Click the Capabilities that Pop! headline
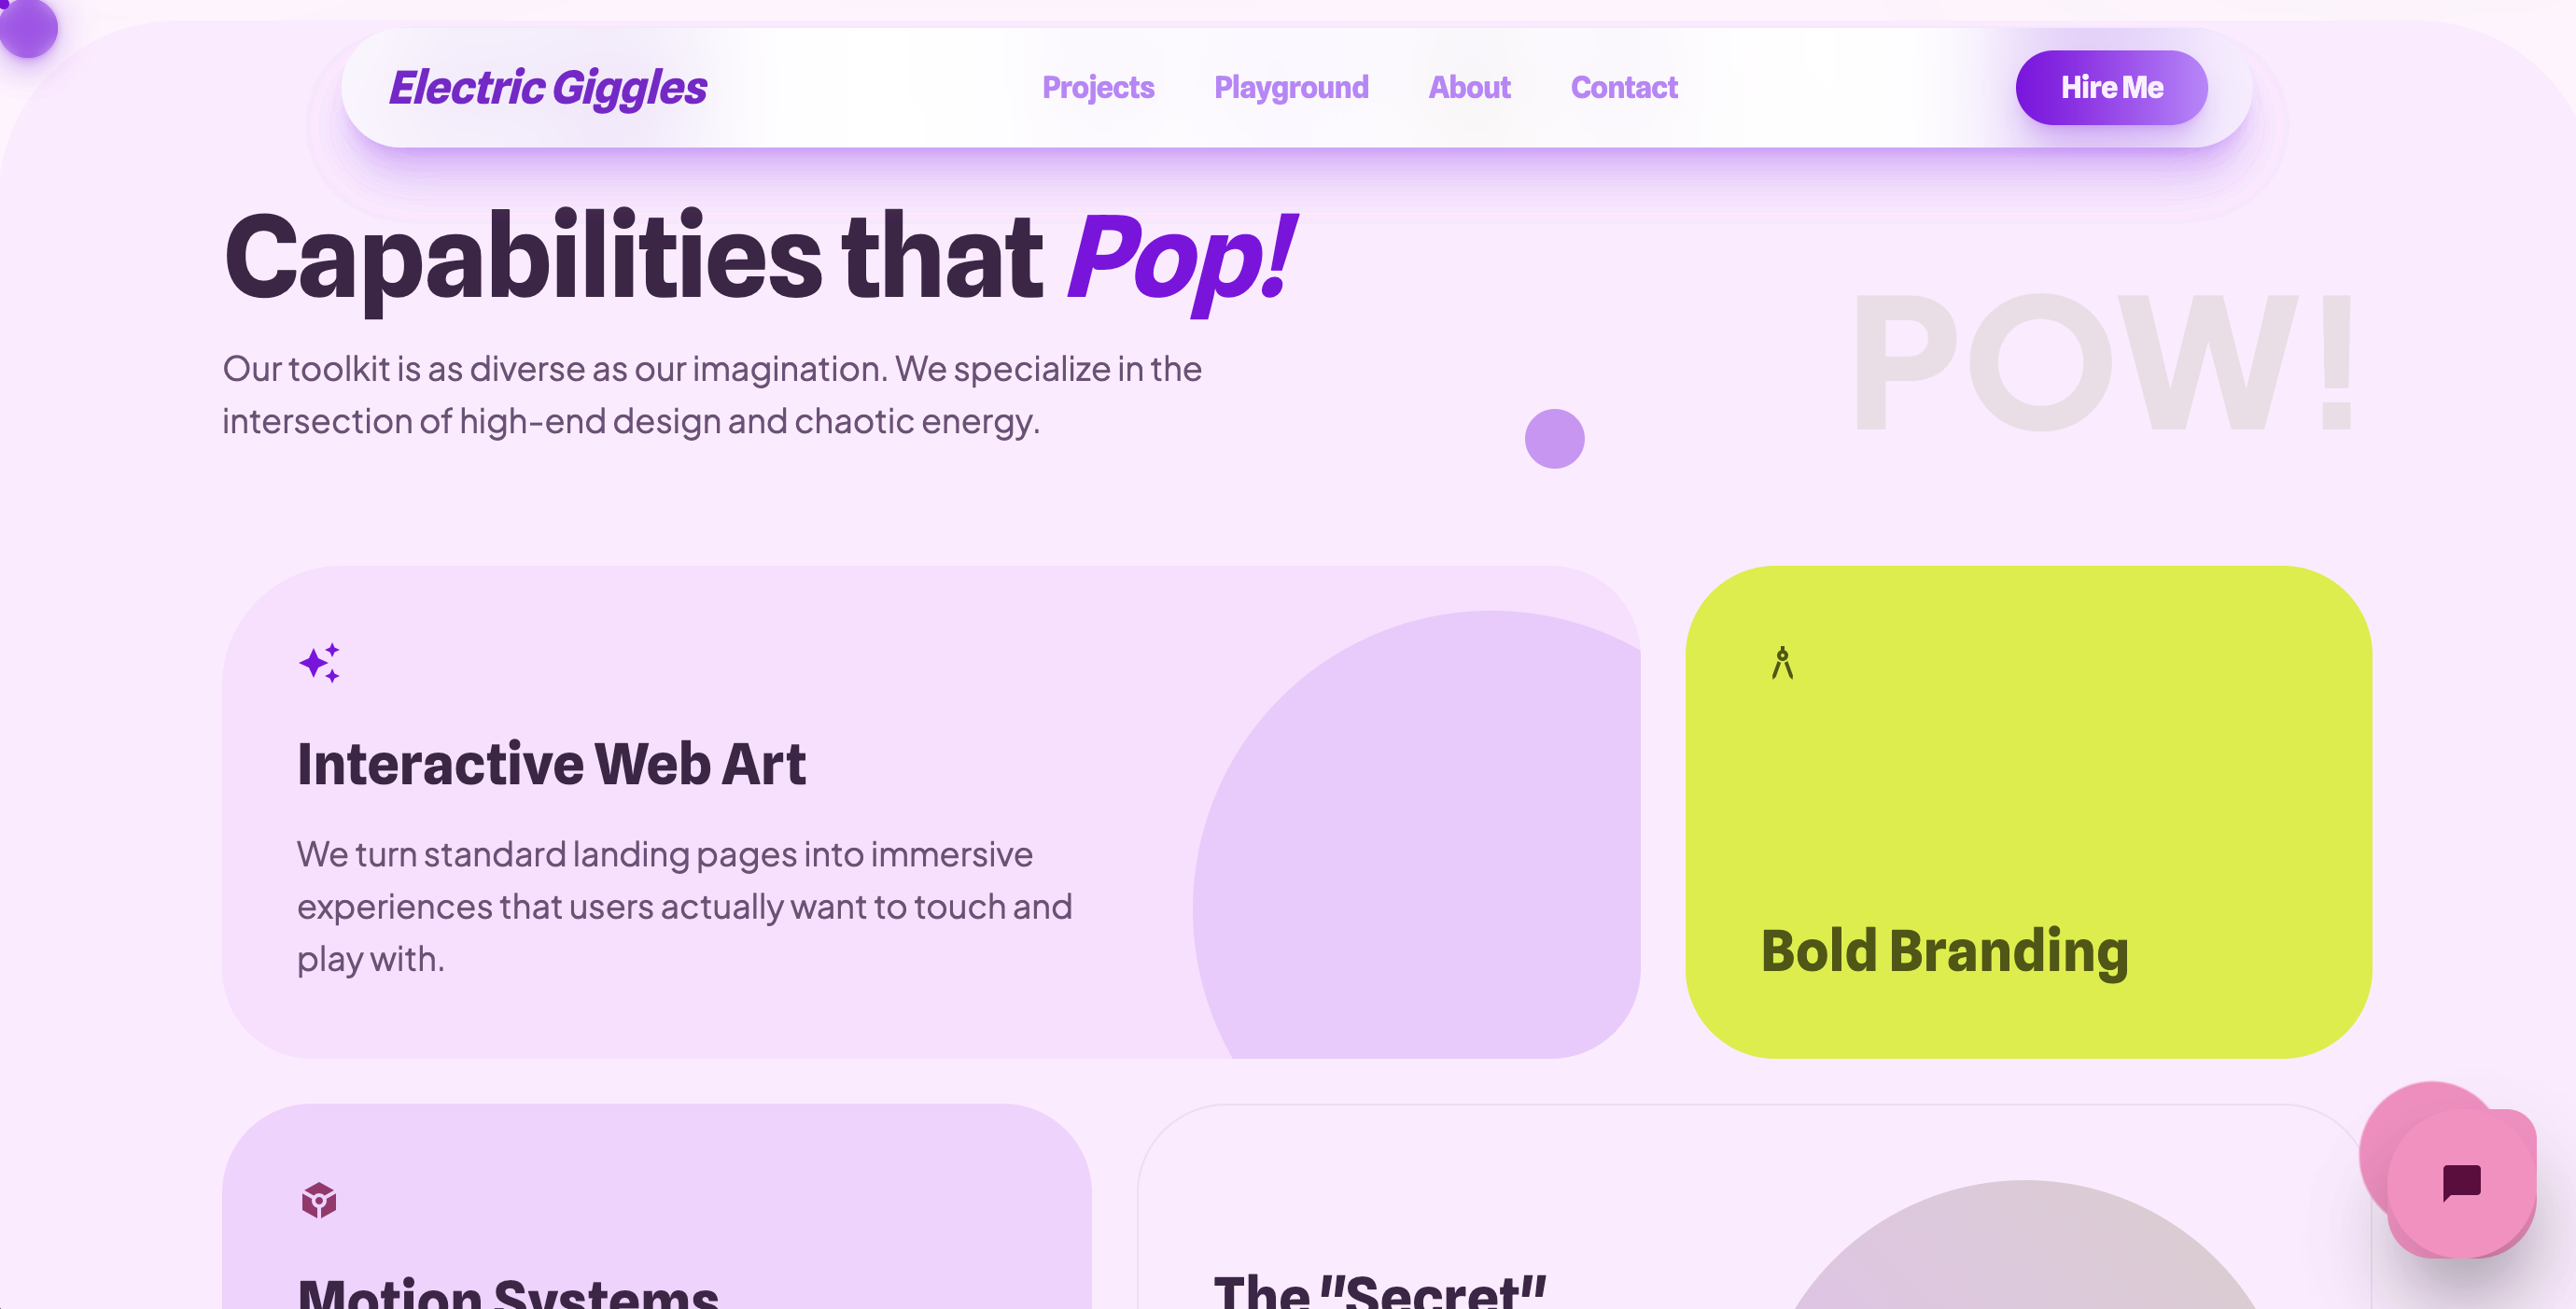The image size is (2576, 1309). 760,258
